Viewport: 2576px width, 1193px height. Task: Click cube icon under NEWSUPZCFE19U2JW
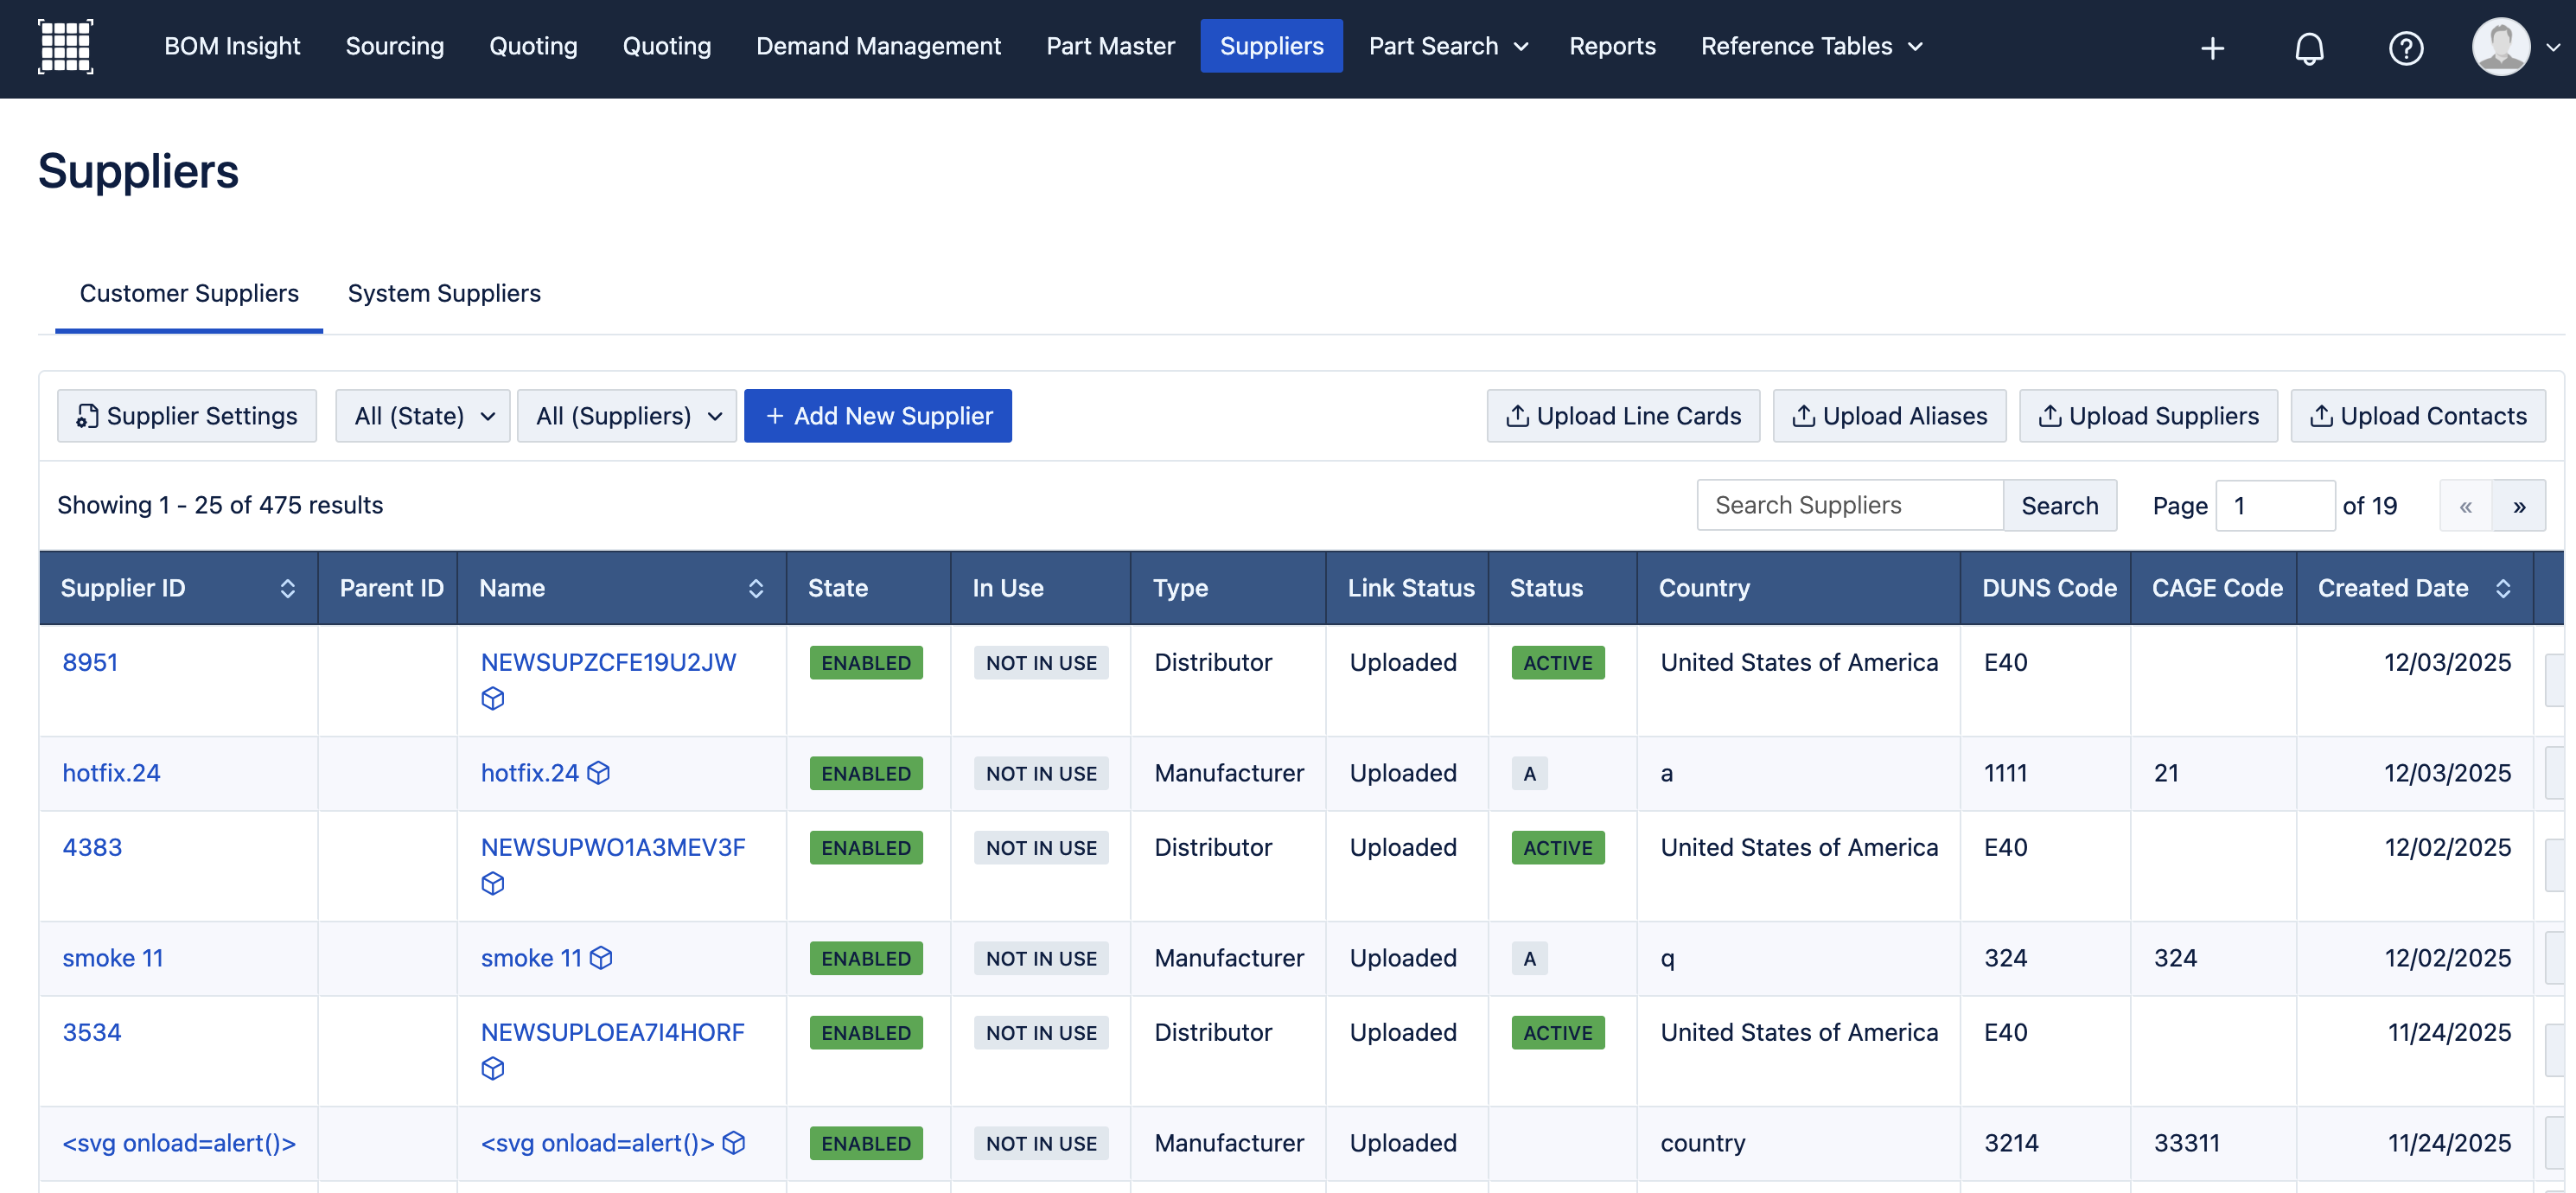pyautogui.click(x=492, y=698)
